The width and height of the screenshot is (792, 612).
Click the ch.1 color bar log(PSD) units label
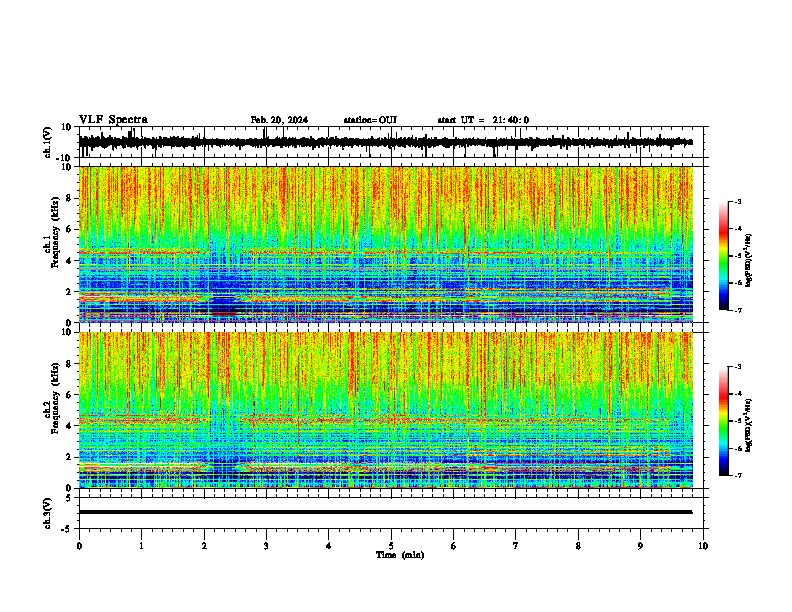point(749,261)
